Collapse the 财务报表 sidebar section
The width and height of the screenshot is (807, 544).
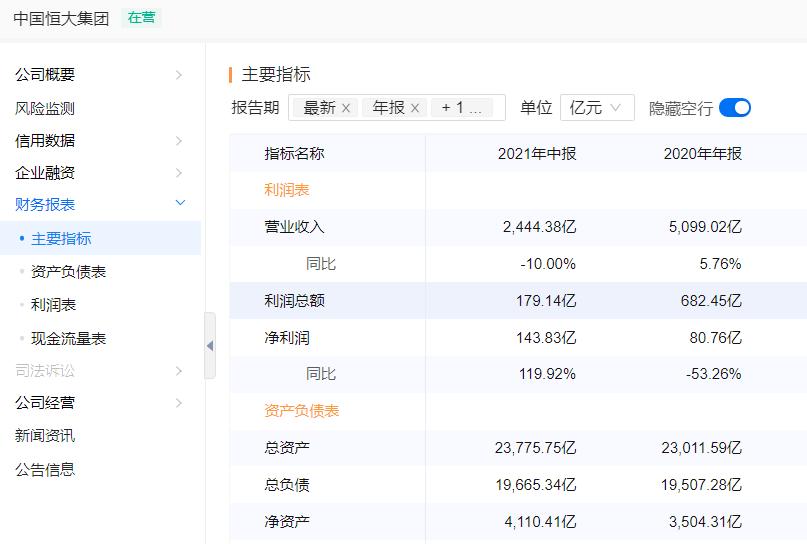(180, 203)
